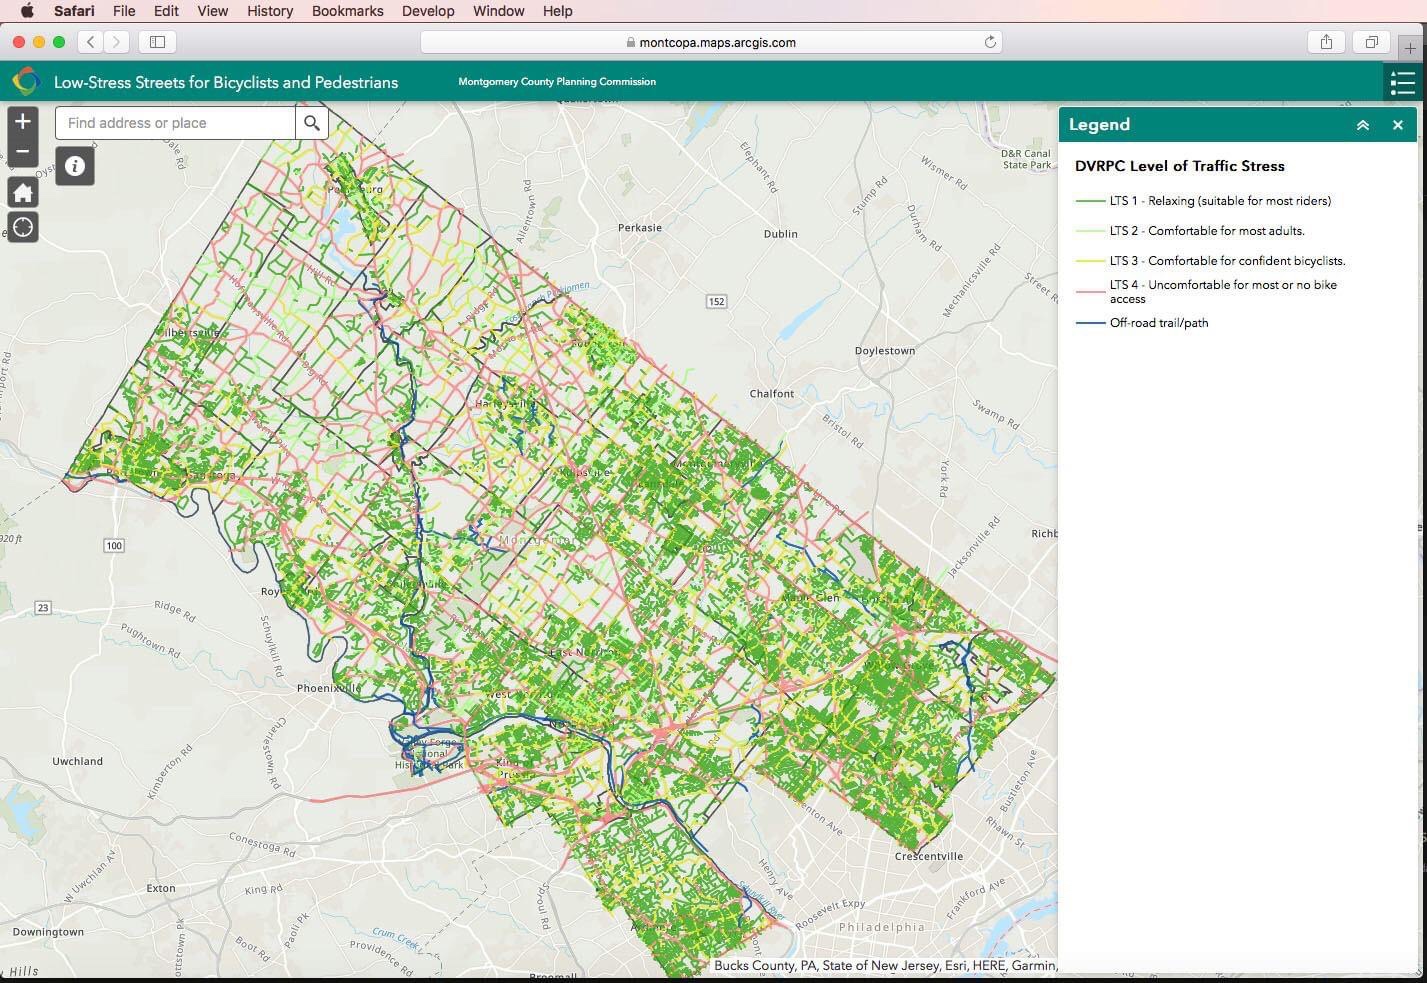The width and height of the screenshot is (1427, 983).
Task: Collapse the Legend panel
Action: (1362, 125)
